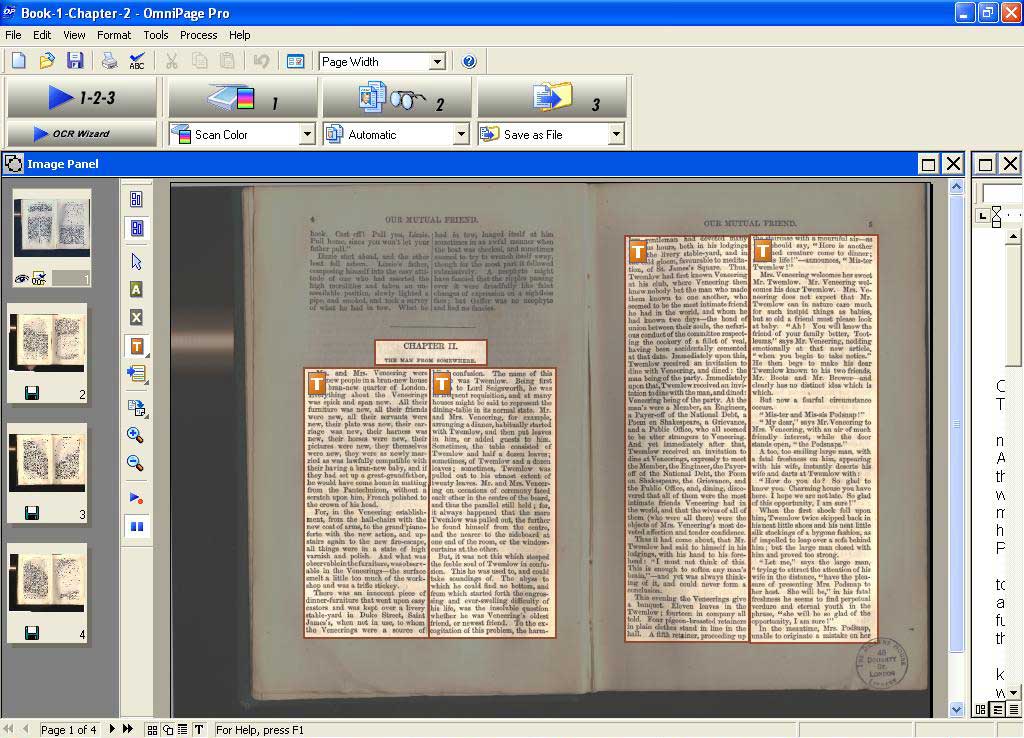Click the step 3 Export Results button

(x=552, y=98)
